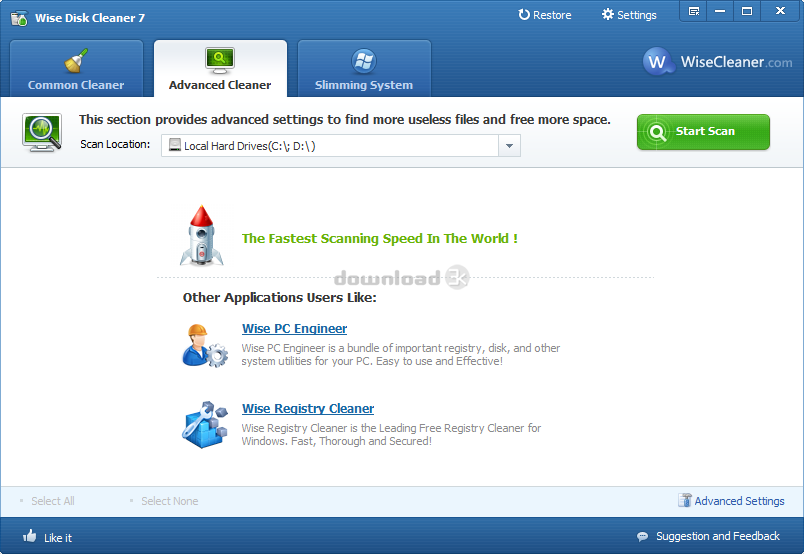
Task: Open the Wise PC Engineer link
Action: 294,329
